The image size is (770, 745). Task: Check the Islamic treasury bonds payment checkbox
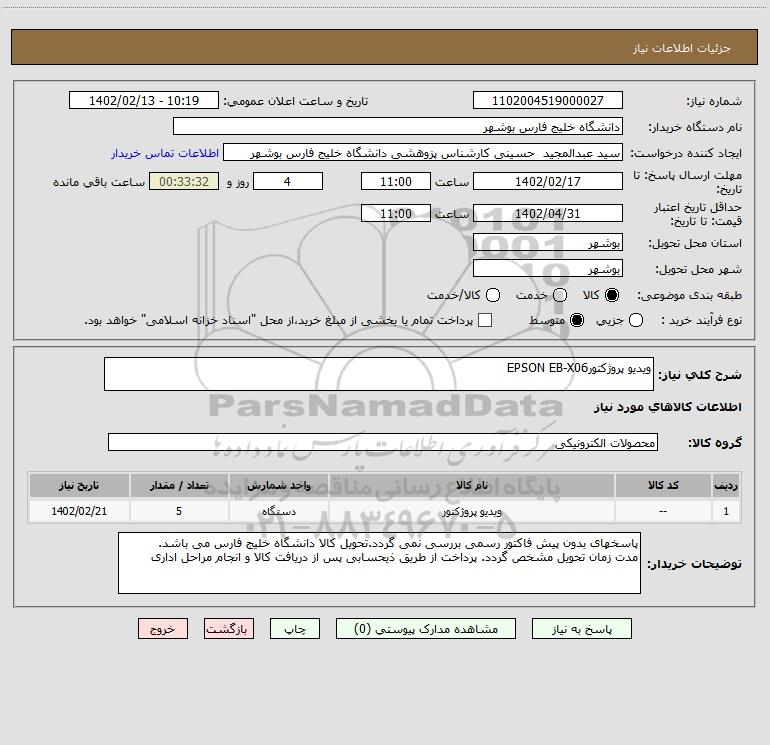coord(485,320)
